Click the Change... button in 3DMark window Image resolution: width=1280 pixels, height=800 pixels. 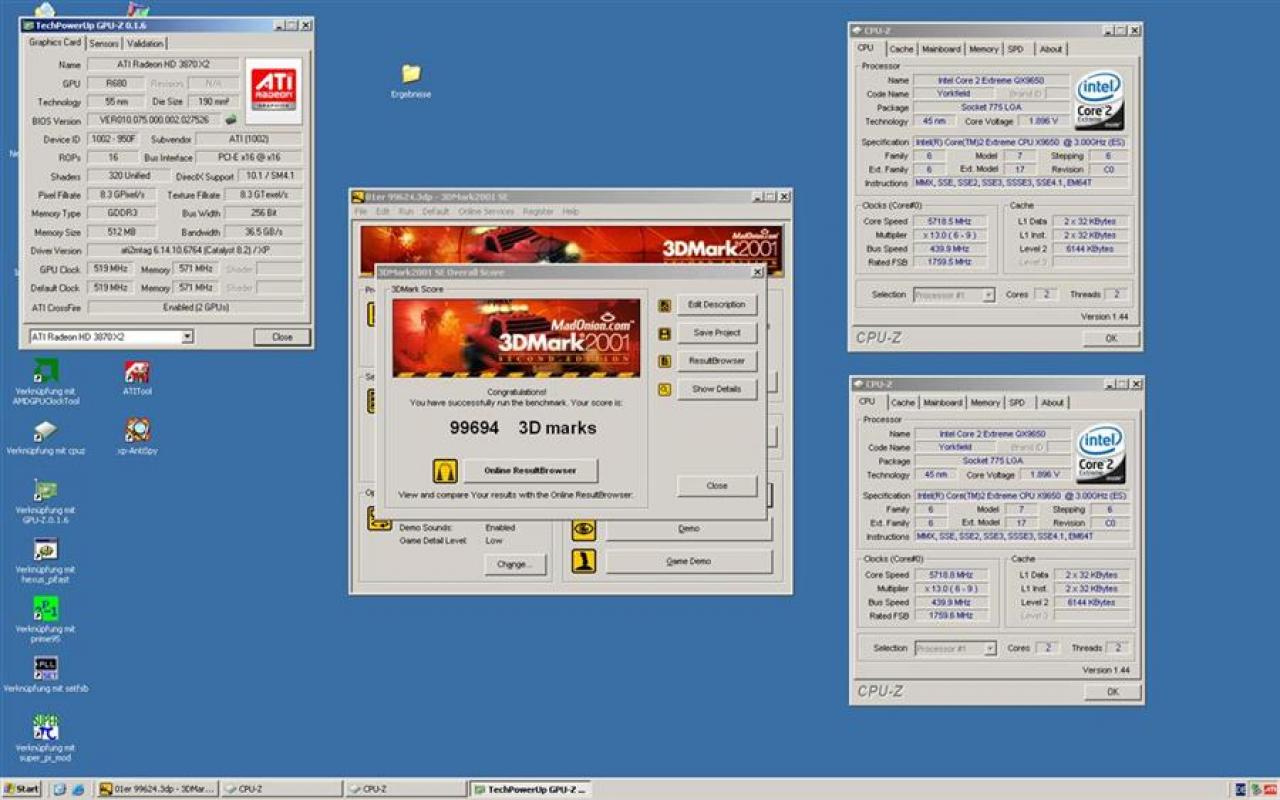click(x=516, y=564)
